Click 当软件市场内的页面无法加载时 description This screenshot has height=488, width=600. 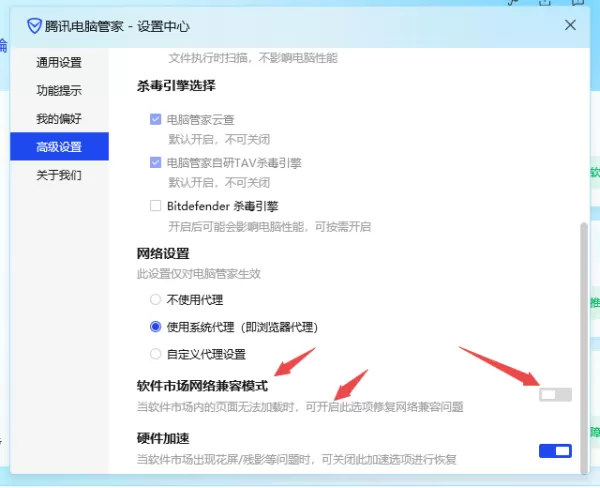[300, 406]
